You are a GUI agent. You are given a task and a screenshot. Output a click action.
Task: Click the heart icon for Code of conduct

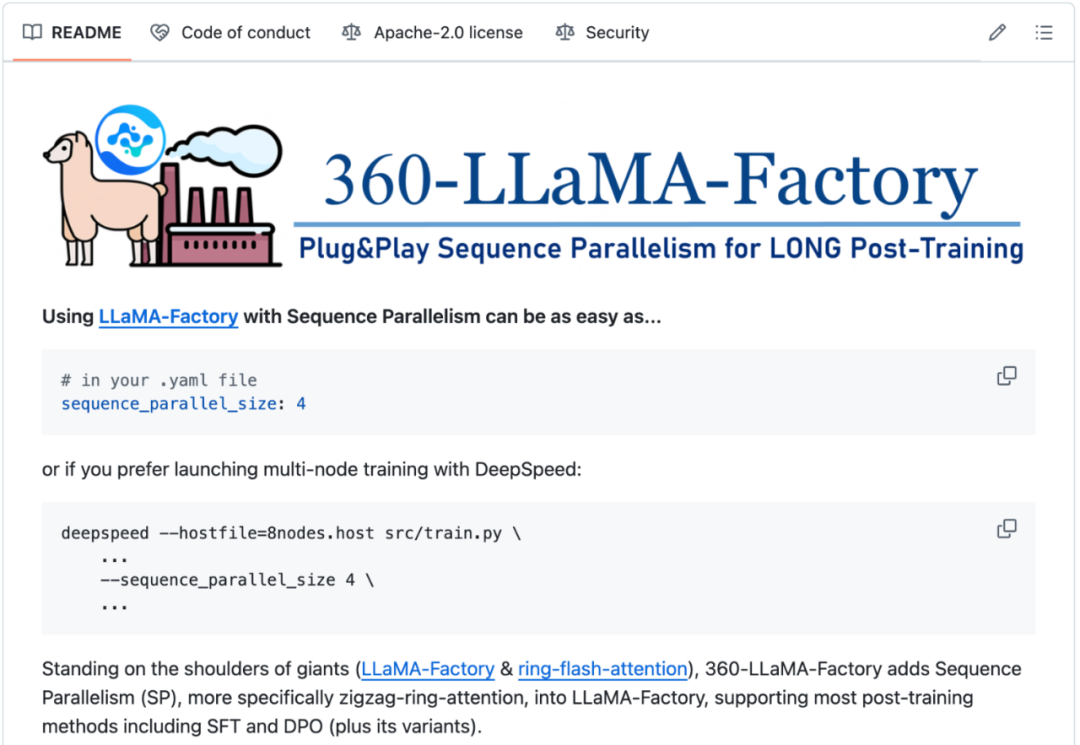click(160, 32)
